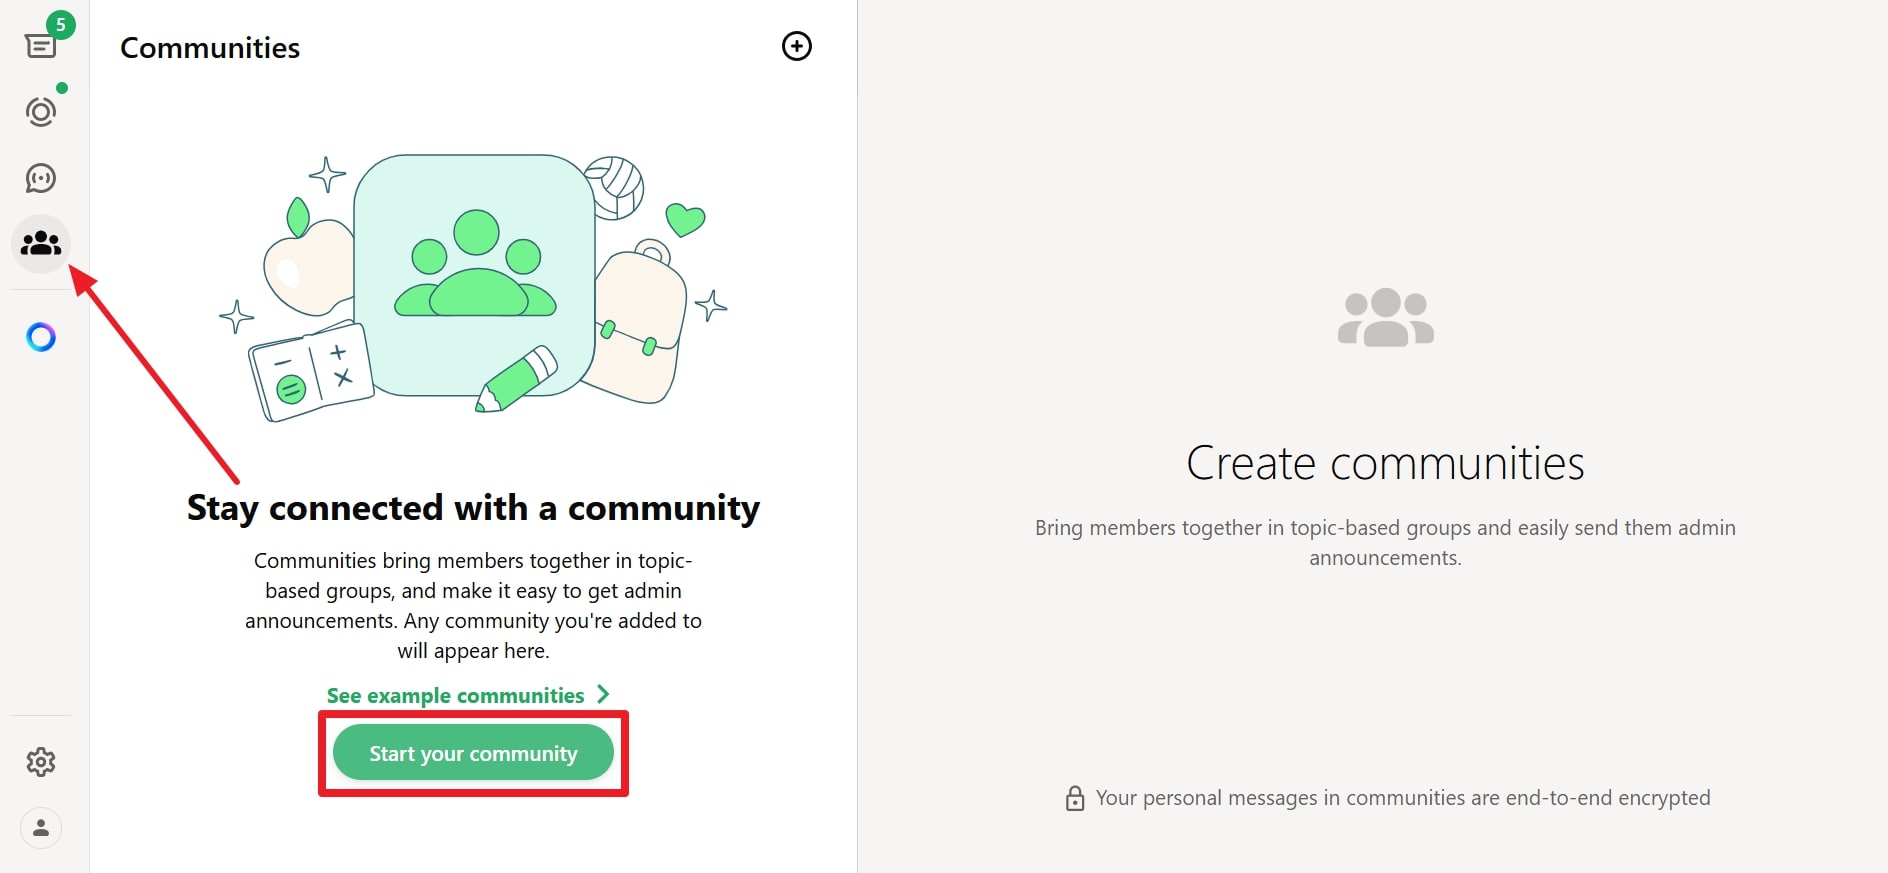The image size is (1888, 873).
Task: Click the lock icon beside encryption notice
Action: pyautogui.click(x=1075, y=798)
